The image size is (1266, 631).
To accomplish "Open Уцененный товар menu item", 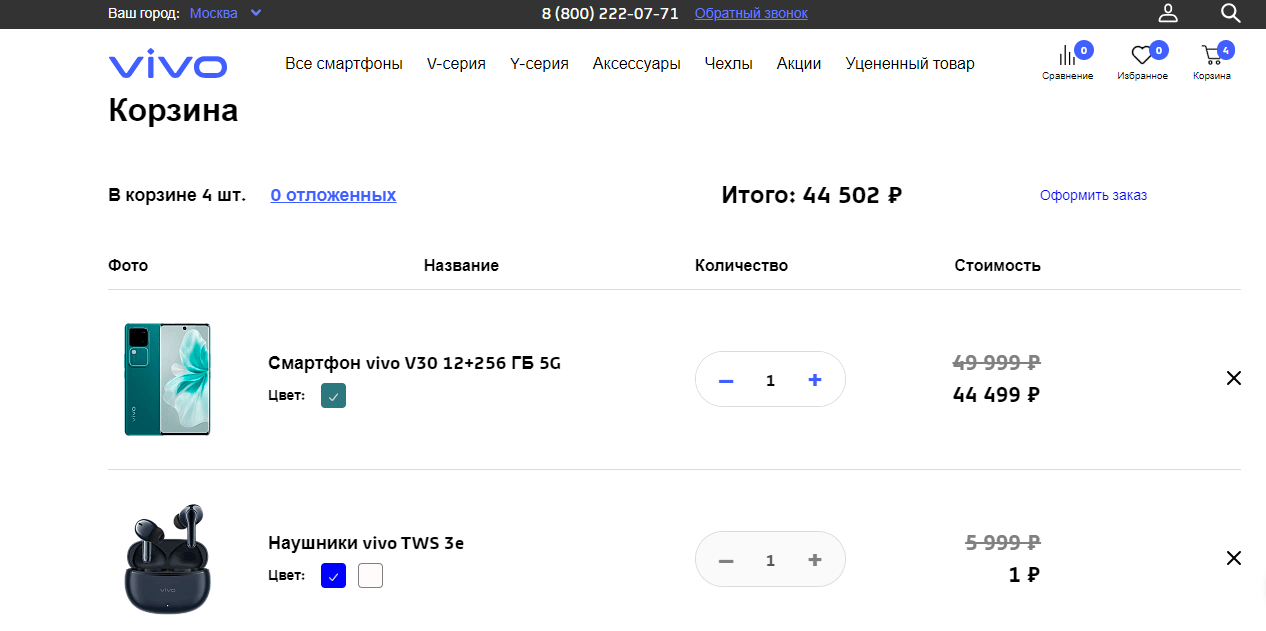I will pyautogui.click(x=910, y=64).
